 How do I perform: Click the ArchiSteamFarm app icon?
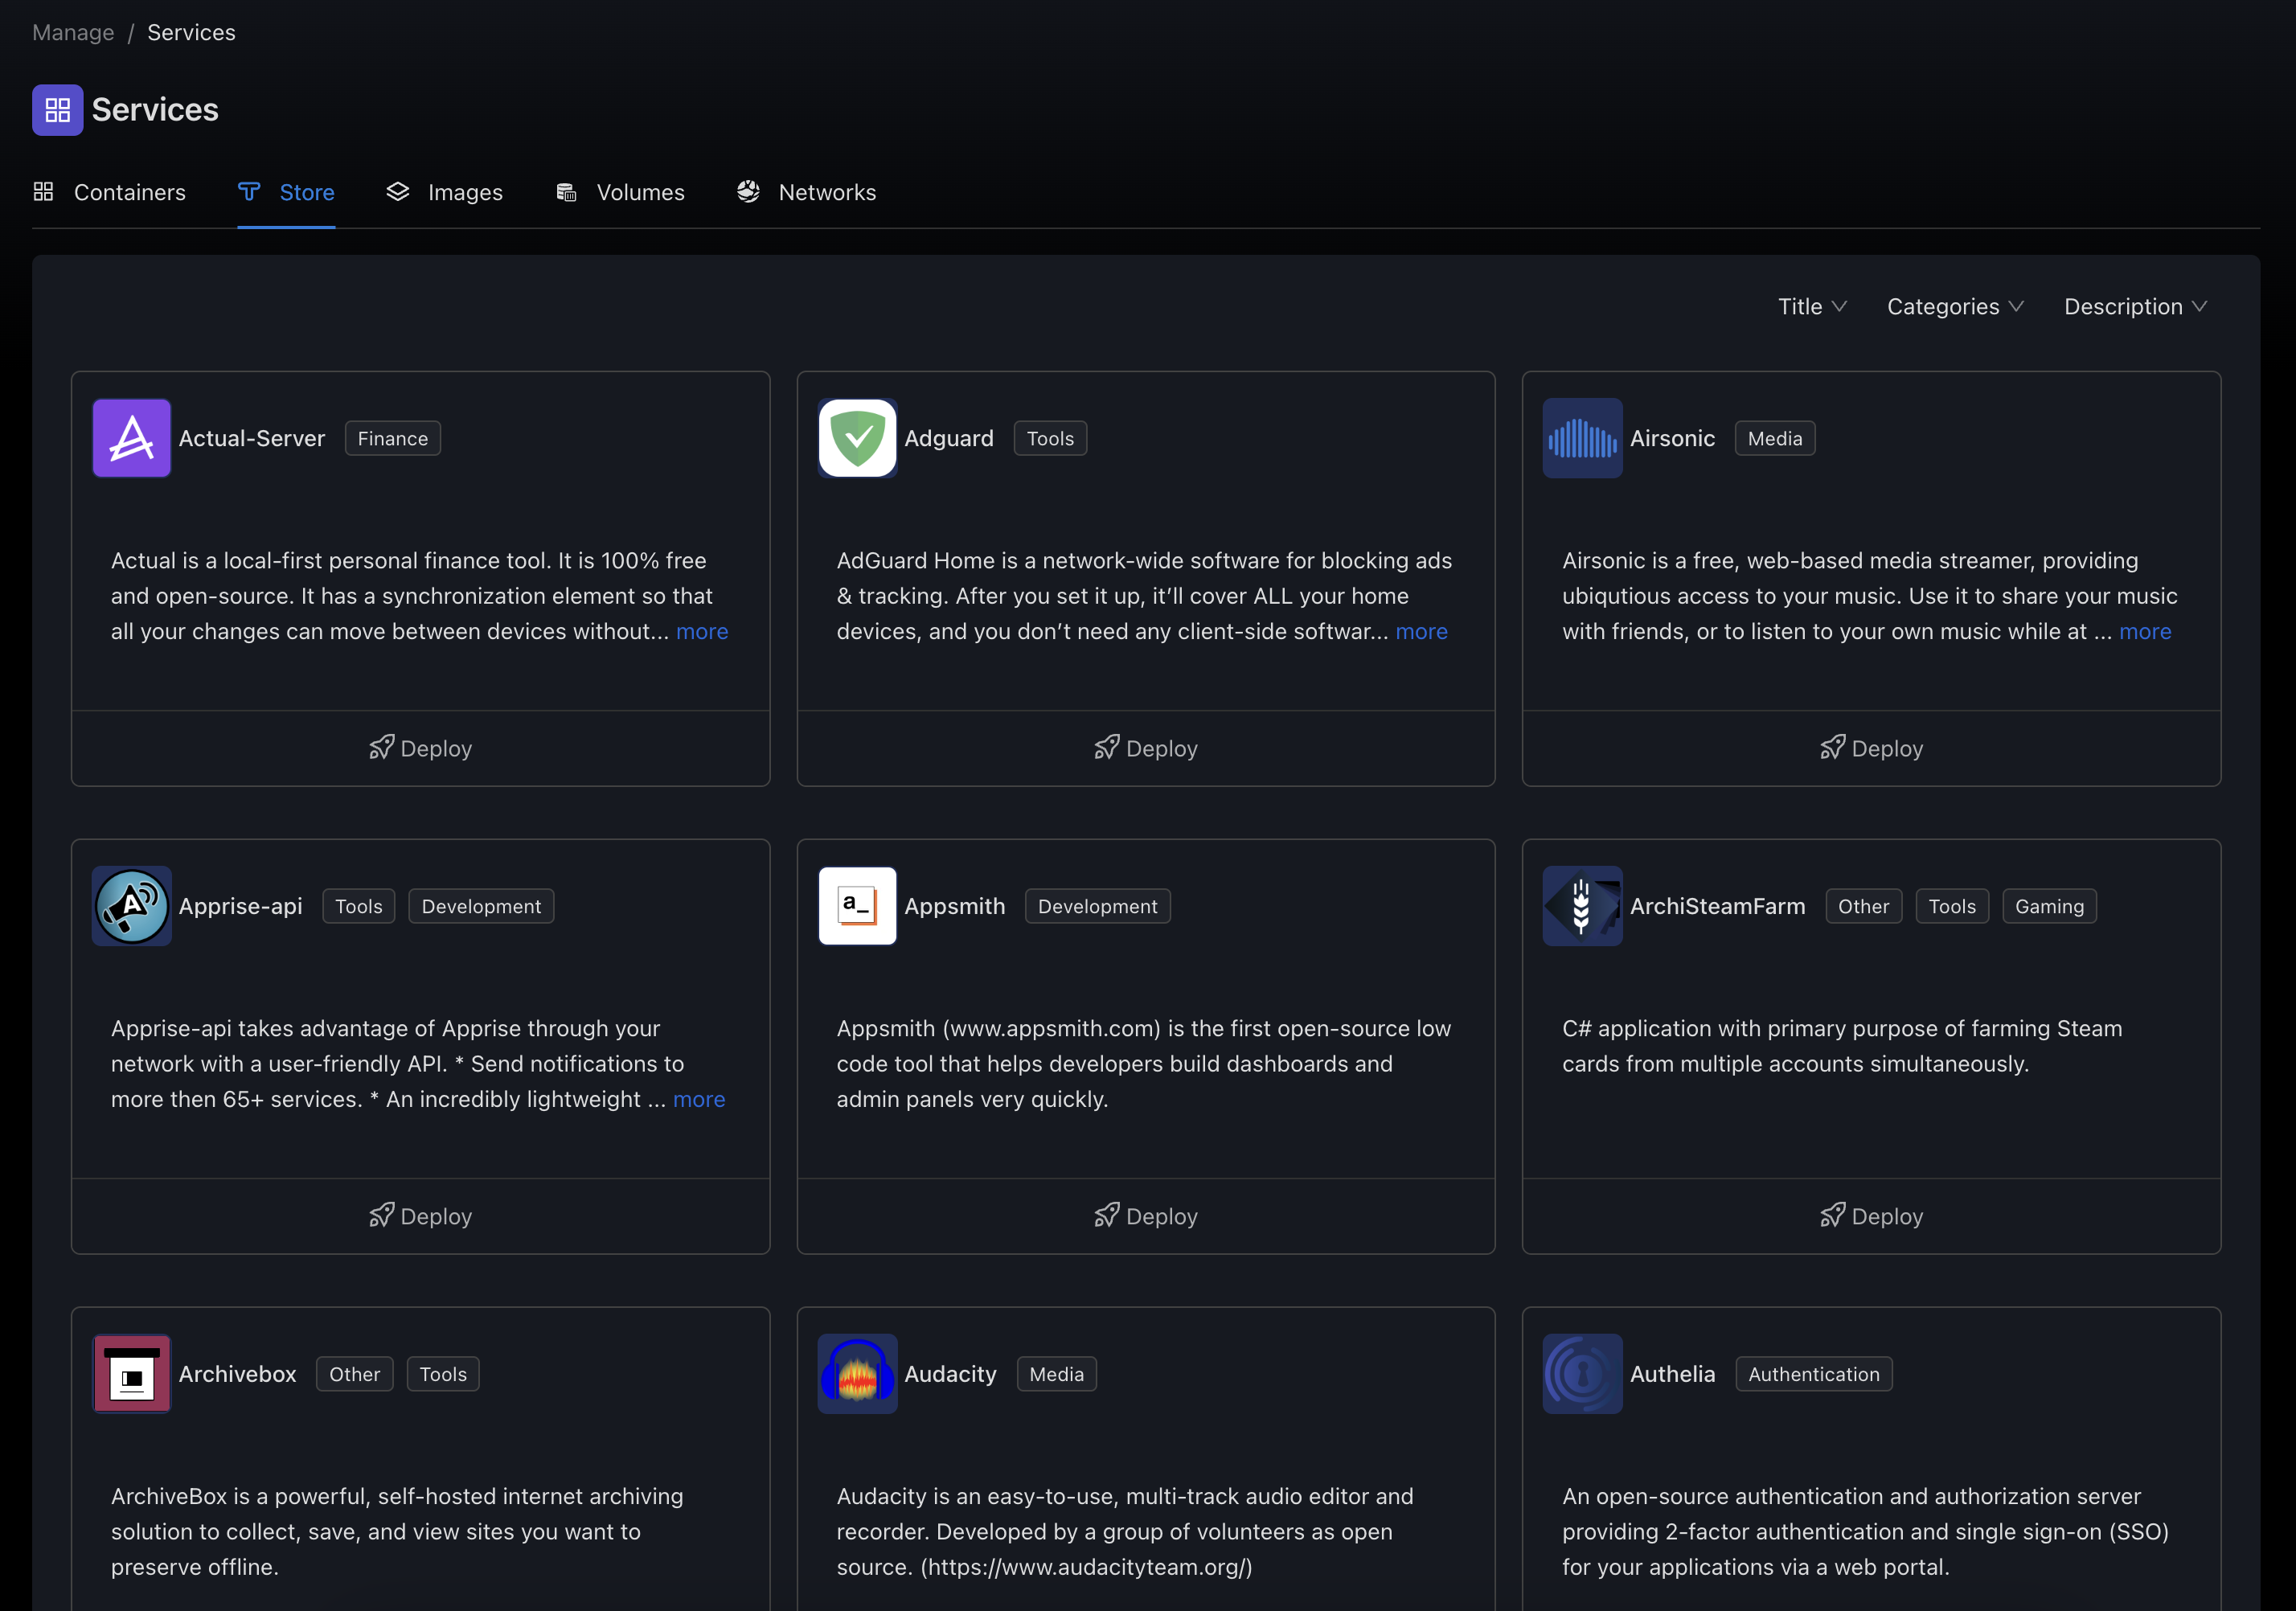coord(1582,906)
